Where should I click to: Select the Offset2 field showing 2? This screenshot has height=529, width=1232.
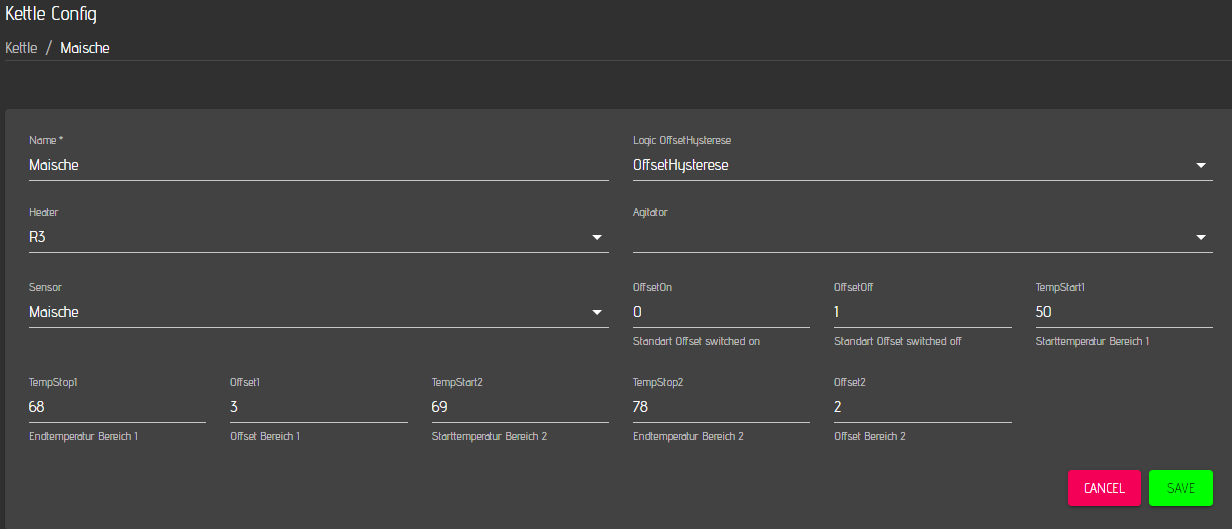[922, 408]
